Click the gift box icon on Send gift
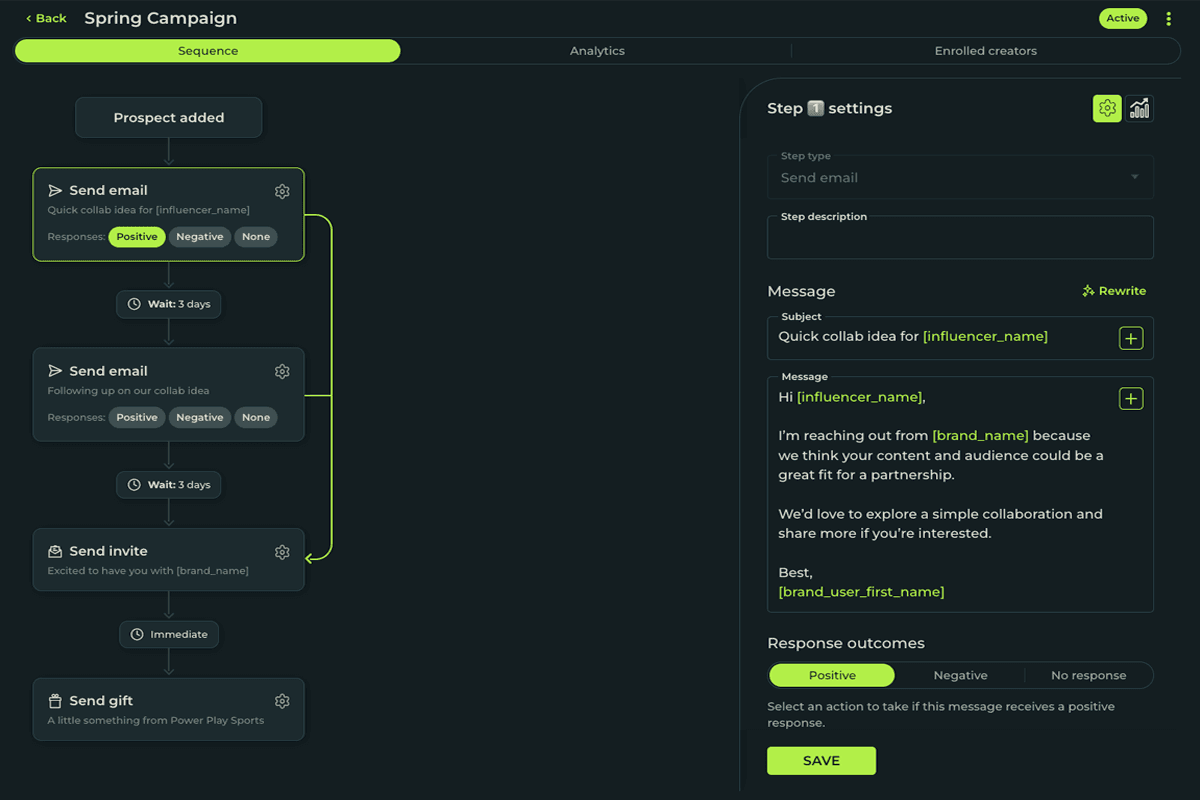1200x800 pixels. (x=55, y=701)
